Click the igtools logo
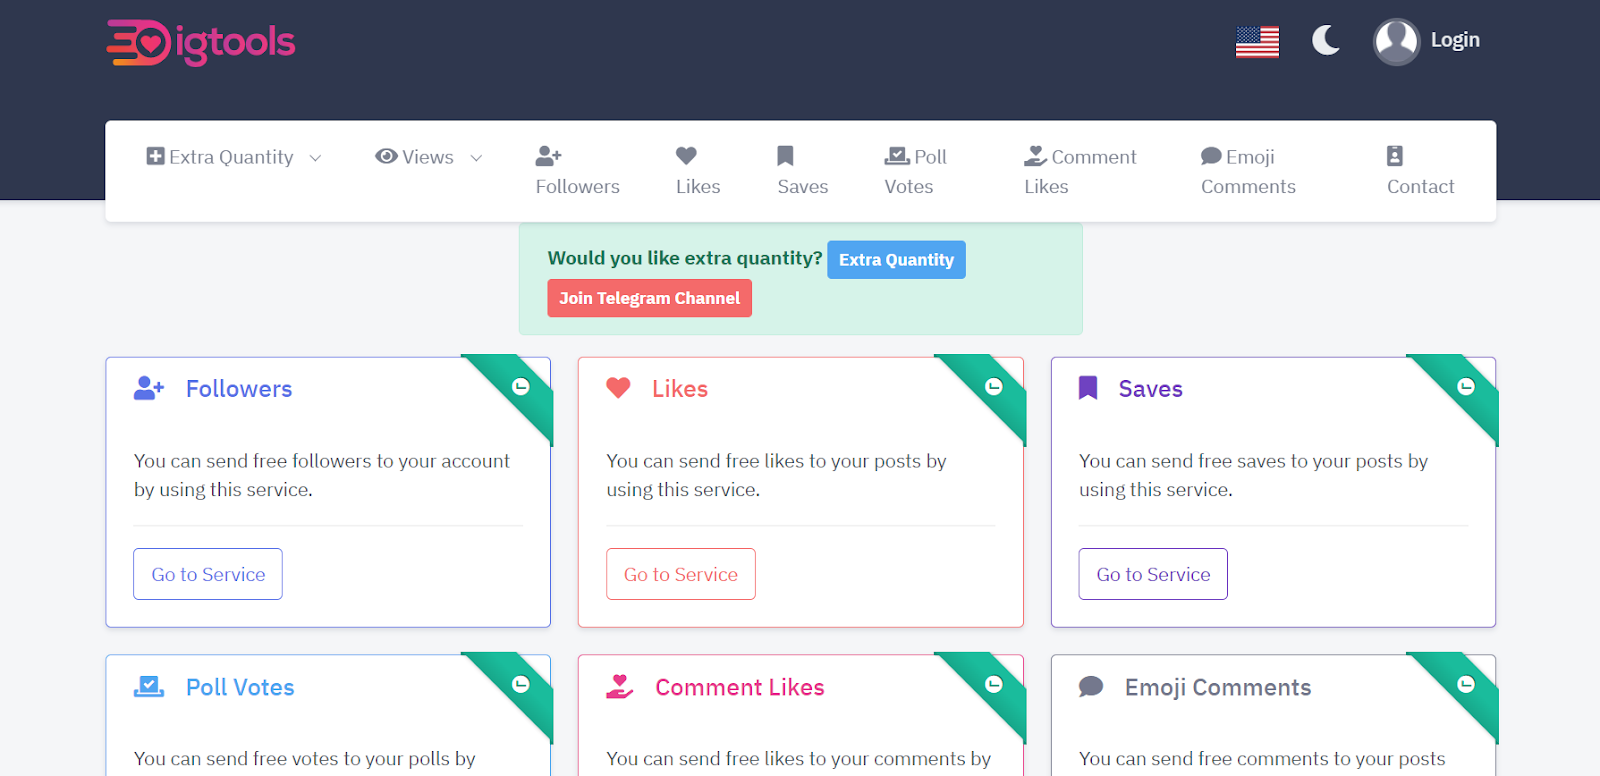 (x=201, y=42)
